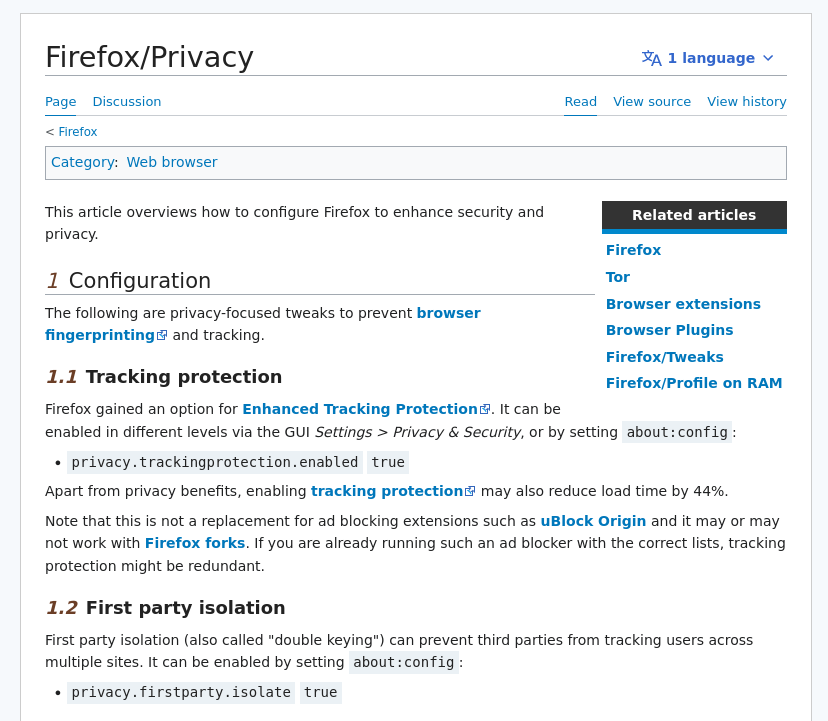Screen dimensions: 828x721
Task: Click the dropdown chevron beside 1 language
Action: [x=768, y=58]
